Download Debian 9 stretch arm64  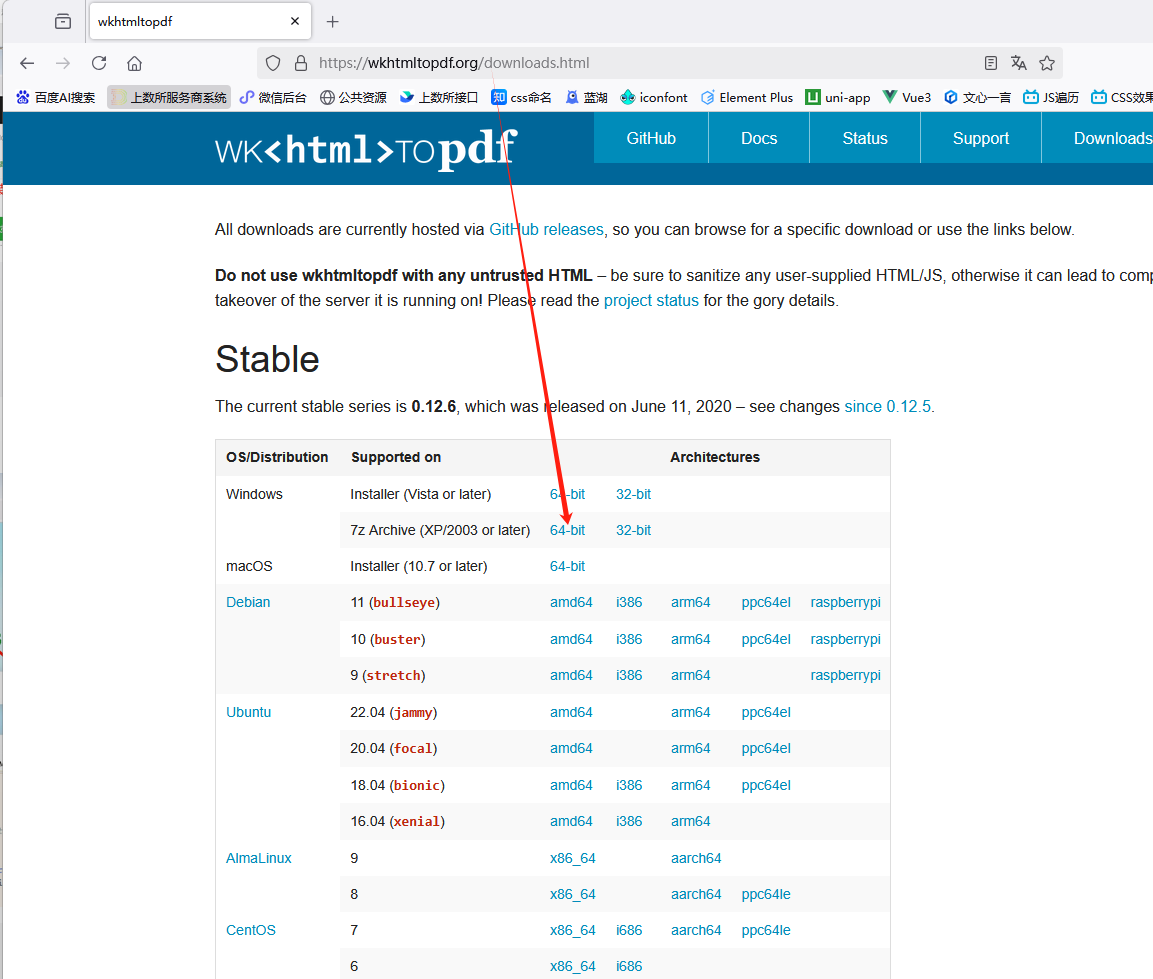click(x=690, y=675)
